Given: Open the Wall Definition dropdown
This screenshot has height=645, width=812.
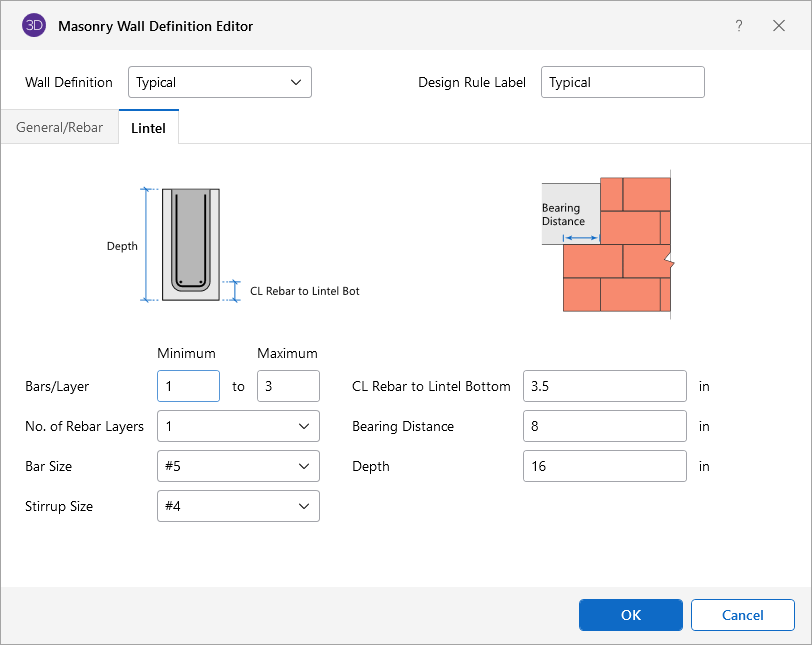Looking at the screenshot, I should pyautogui.click(x=220, y=82).
